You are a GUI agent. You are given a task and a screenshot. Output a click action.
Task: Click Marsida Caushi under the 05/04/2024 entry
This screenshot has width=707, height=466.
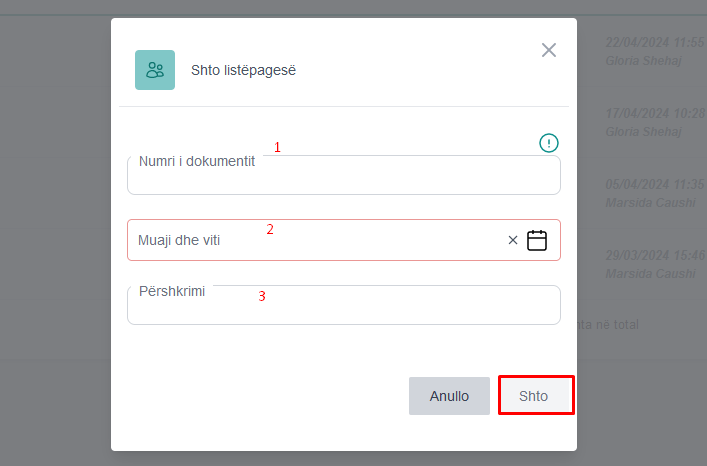[x=650, y=202]
